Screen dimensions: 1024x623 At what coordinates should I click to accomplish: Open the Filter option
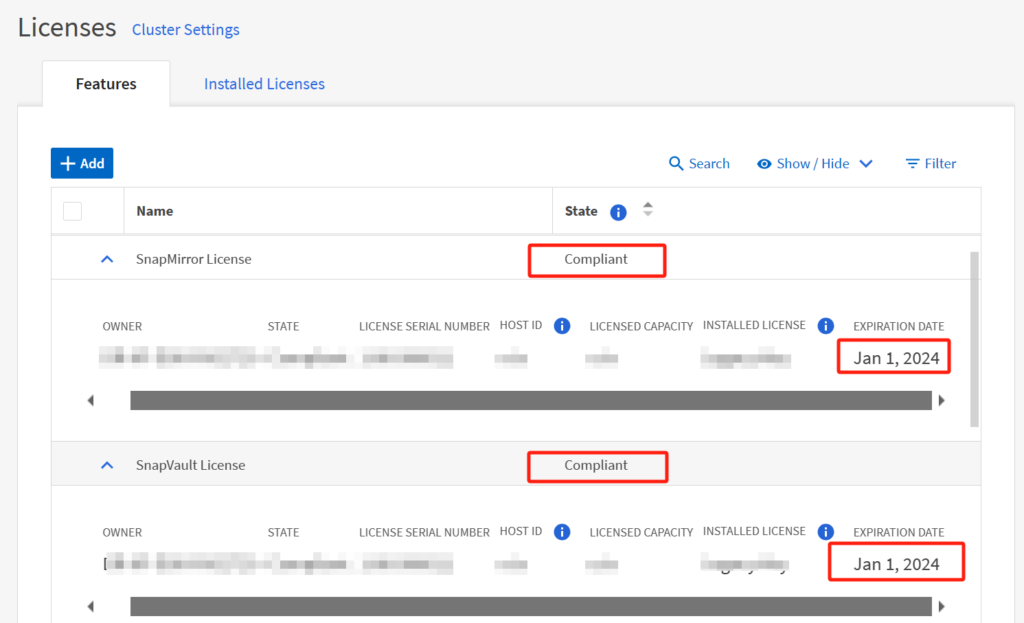coord(931,163)
